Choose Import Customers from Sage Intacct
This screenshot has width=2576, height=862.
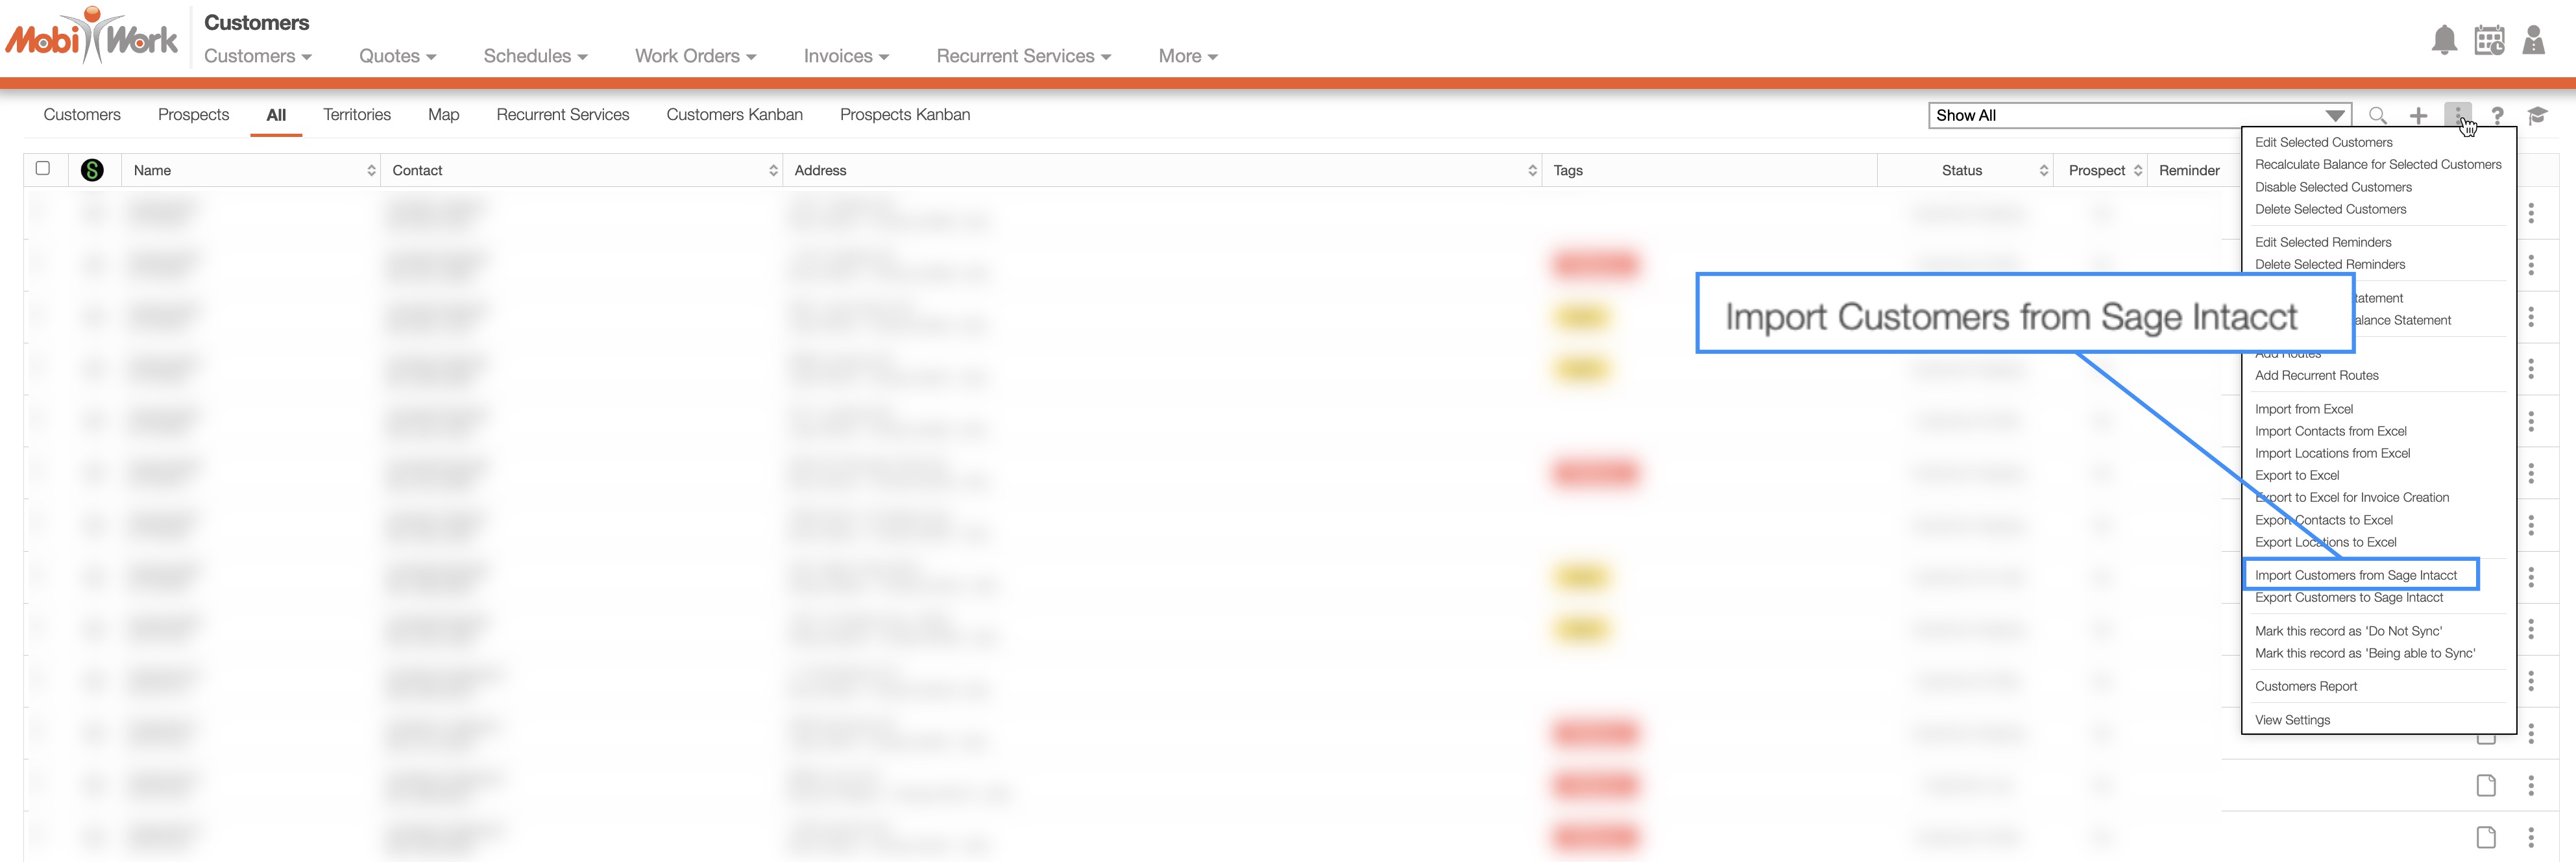(2355, 575)
